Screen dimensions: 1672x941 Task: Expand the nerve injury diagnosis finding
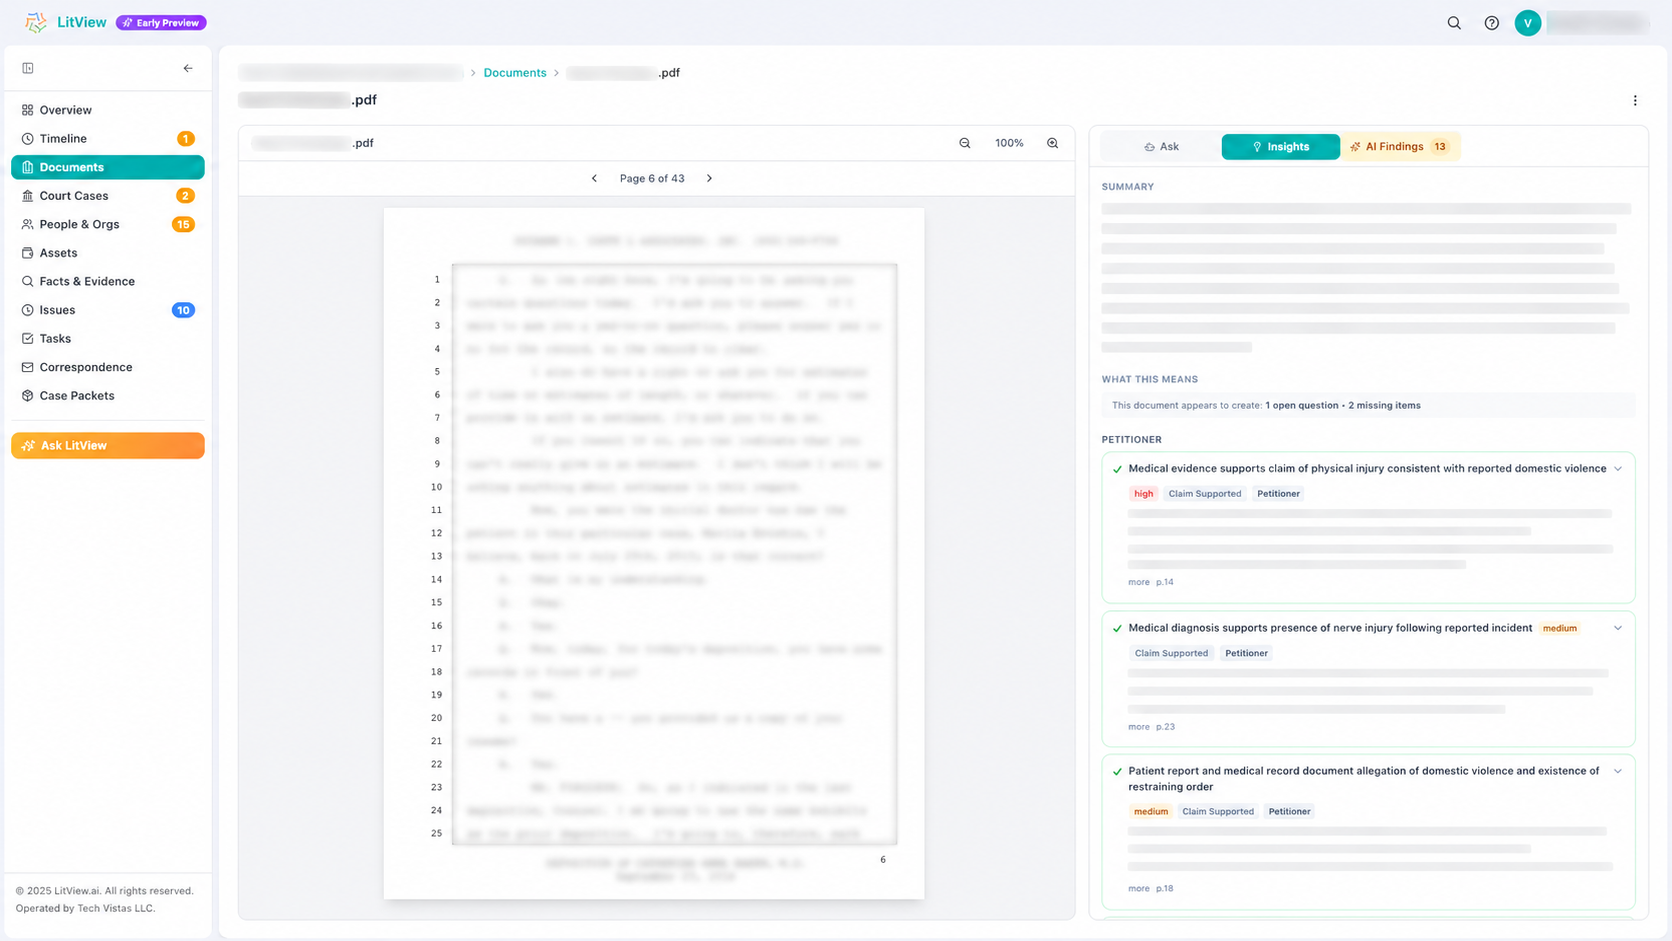pyautogui.click(x=1618, y=628)
